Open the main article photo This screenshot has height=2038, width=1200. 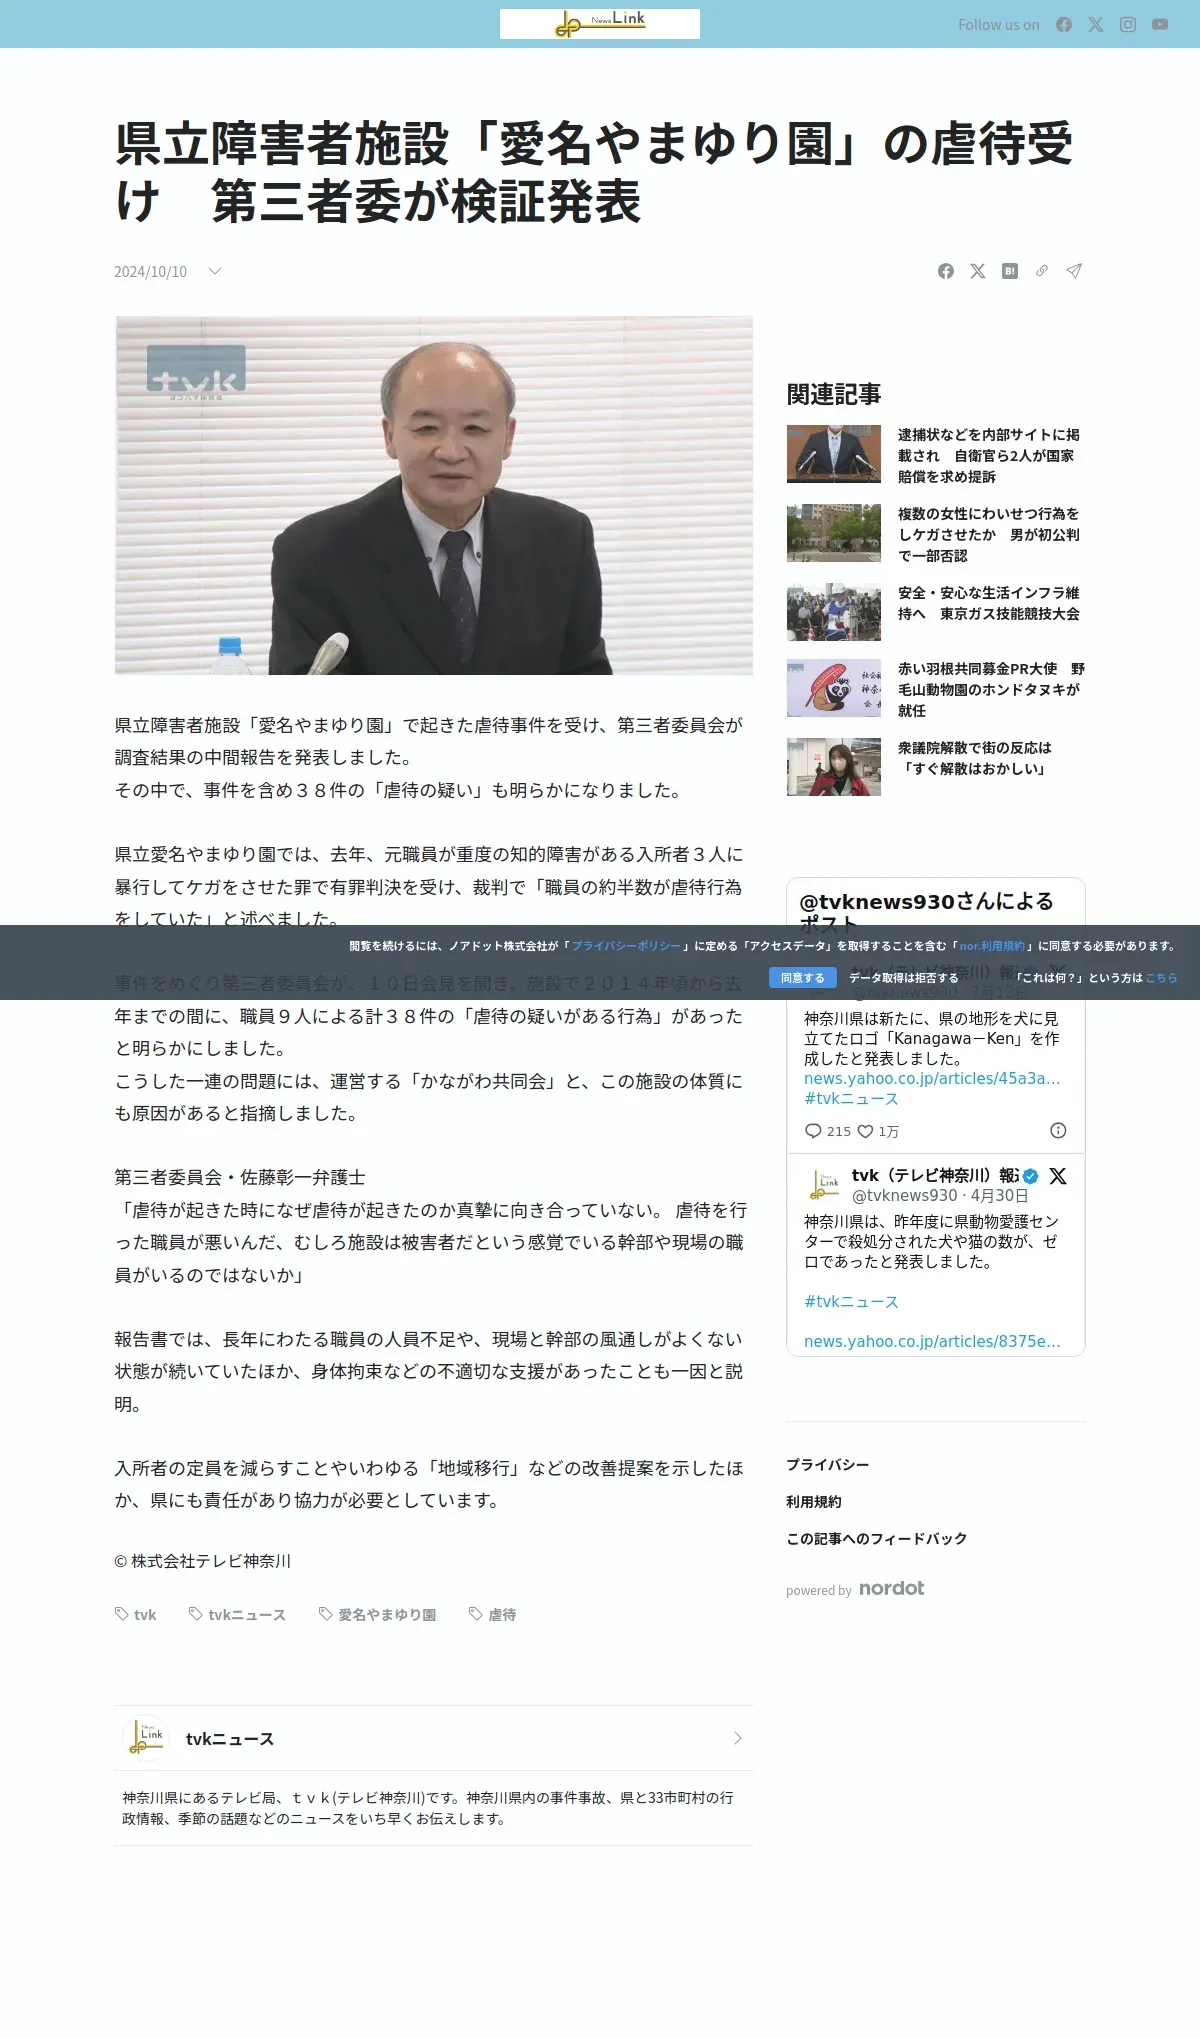click(x=434, y=495)
